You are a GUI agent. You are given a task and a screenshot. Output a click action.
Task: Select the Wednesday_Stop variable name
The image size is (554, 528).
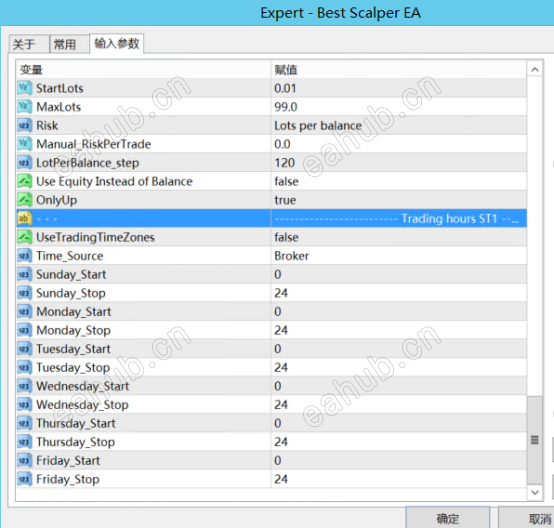tap(82, 405)
